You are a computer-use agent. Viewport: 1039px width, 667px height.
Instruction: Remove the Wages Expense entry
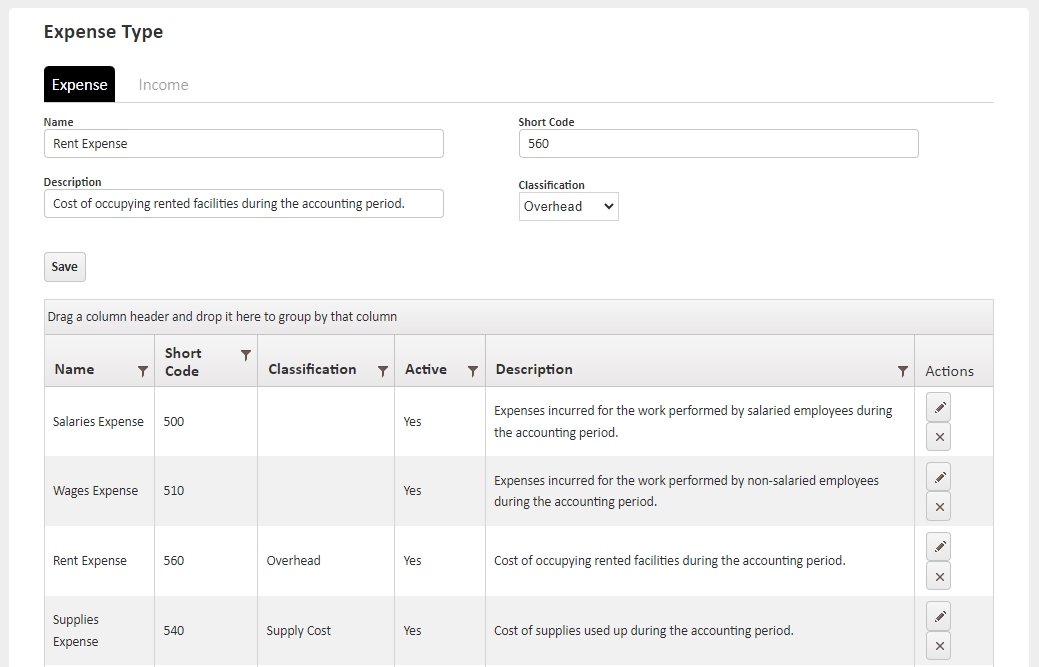[938, 507]
